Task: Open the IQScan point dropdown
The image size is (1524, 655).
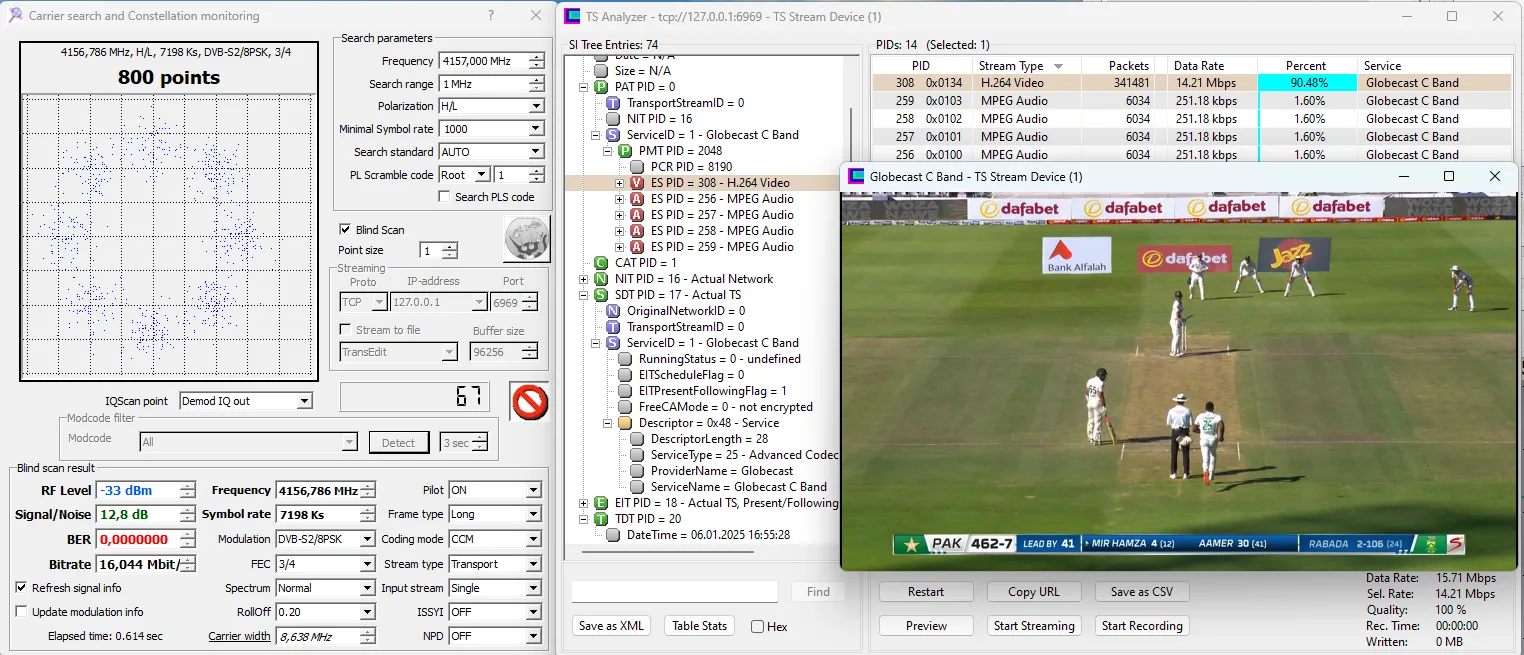Action: pos(304,401)
